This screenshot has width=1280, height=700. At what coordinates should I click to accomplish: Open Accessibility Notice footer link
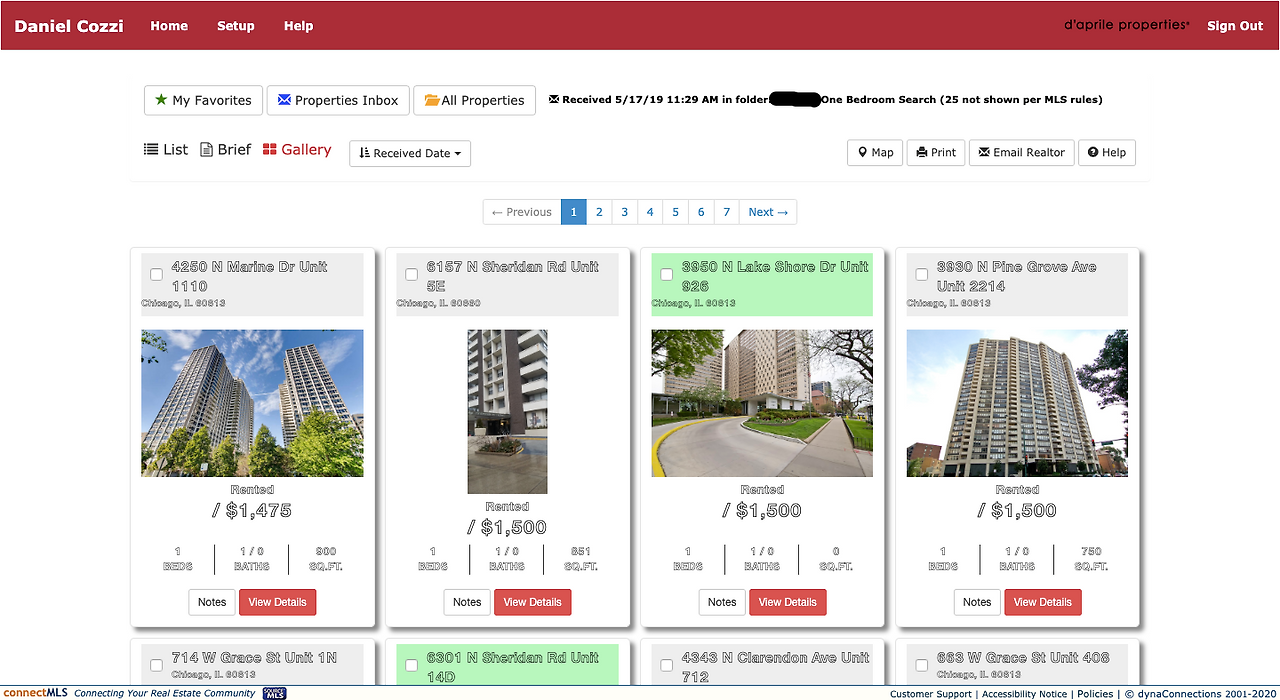1025,694
